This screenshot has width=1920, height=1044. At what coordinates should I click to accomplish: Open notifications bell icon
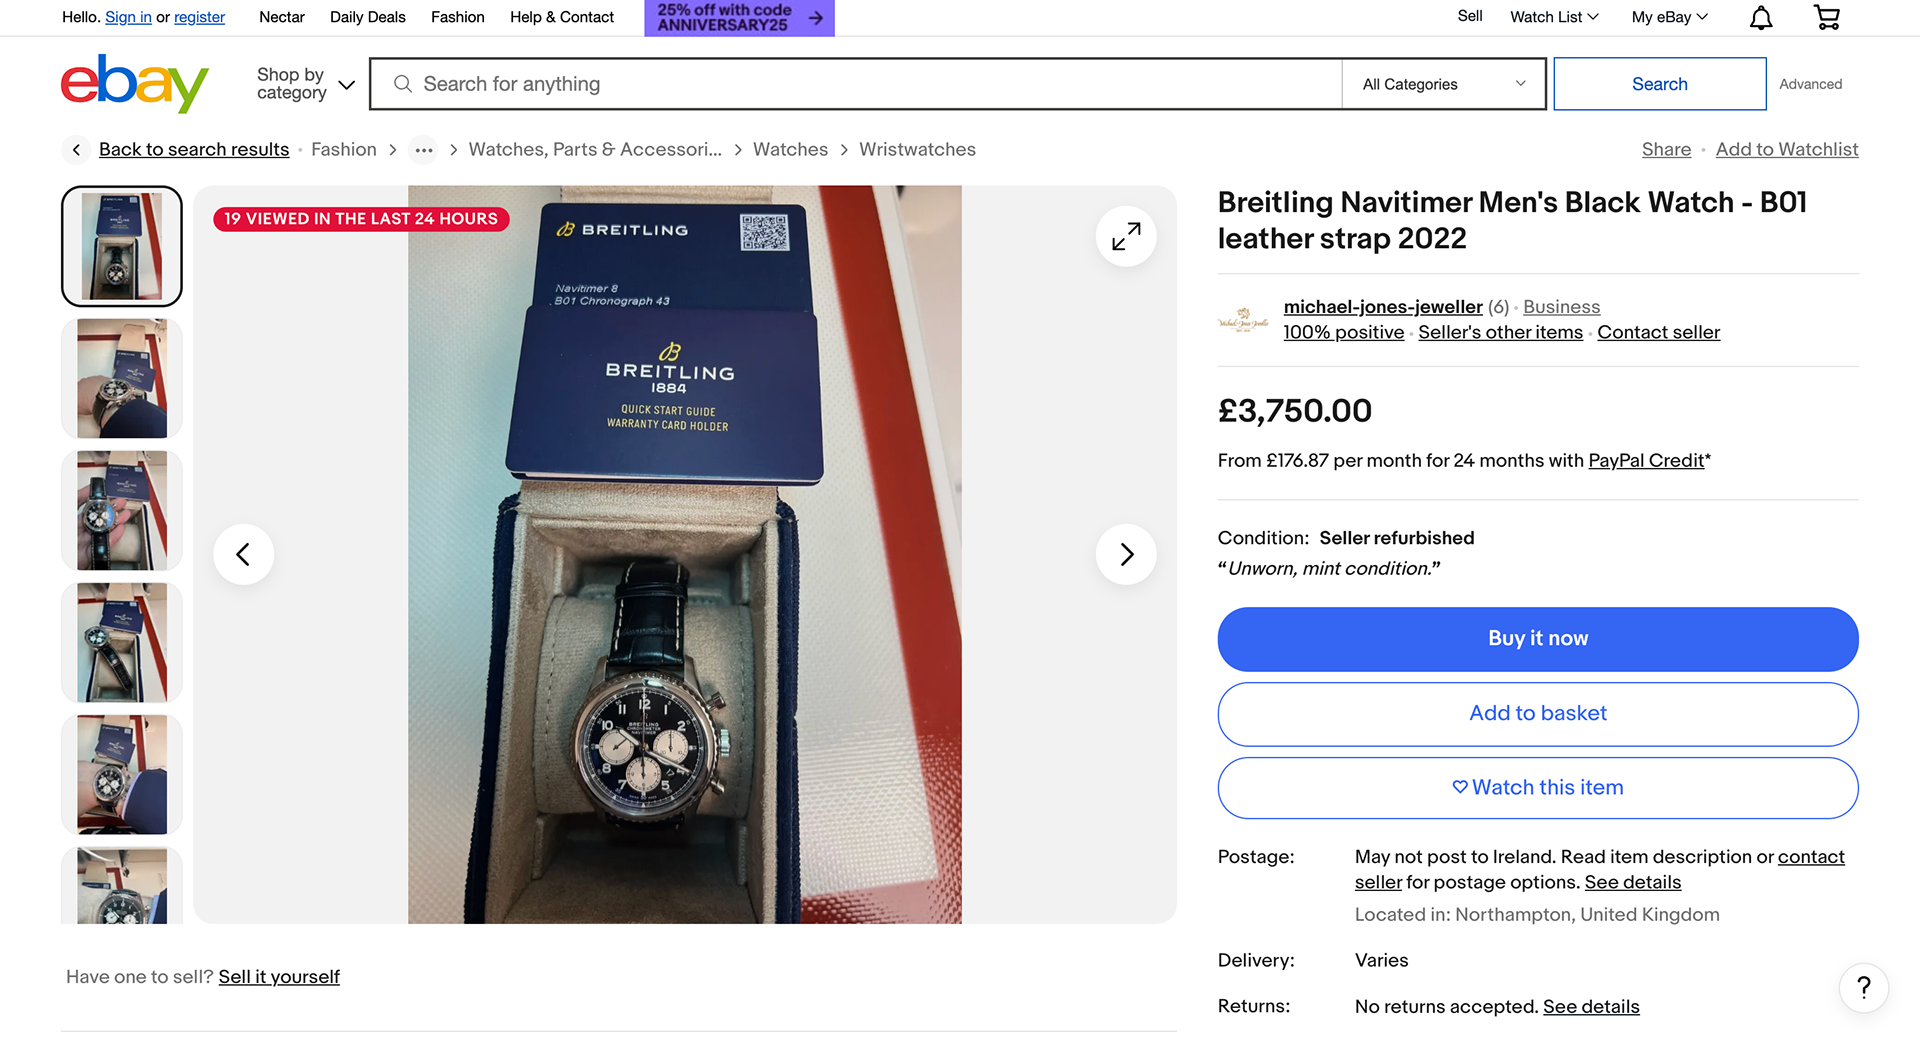tap(1761, 18)
